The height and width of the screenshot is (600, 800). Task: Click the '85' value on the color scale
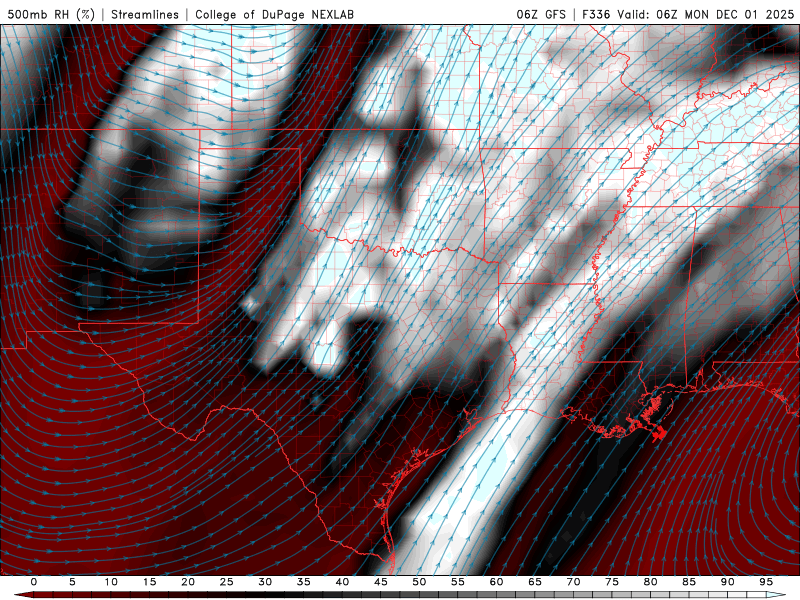pos(689,582)
